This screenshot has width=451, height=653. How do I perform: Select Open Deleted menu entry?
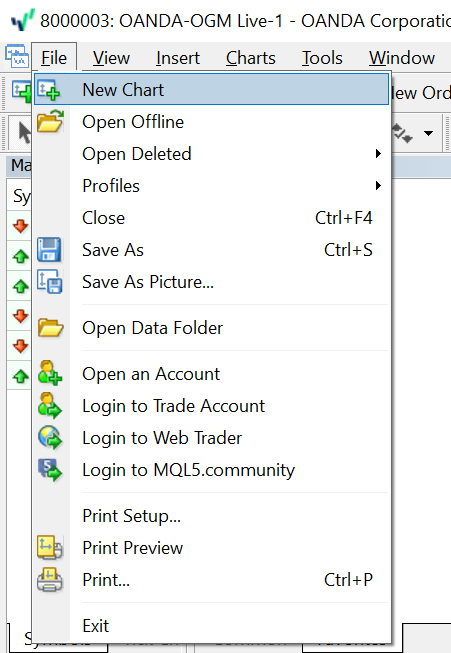point(212,154)
